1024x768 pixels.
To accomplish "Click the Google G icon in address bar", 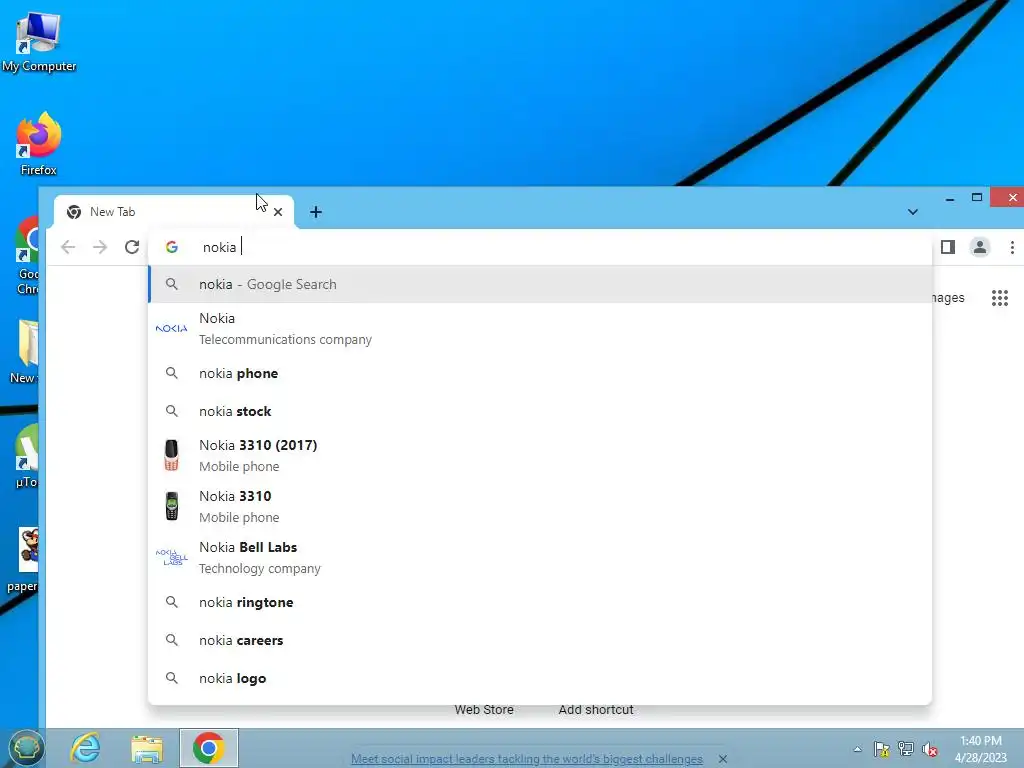I will (x=172, y=247).
